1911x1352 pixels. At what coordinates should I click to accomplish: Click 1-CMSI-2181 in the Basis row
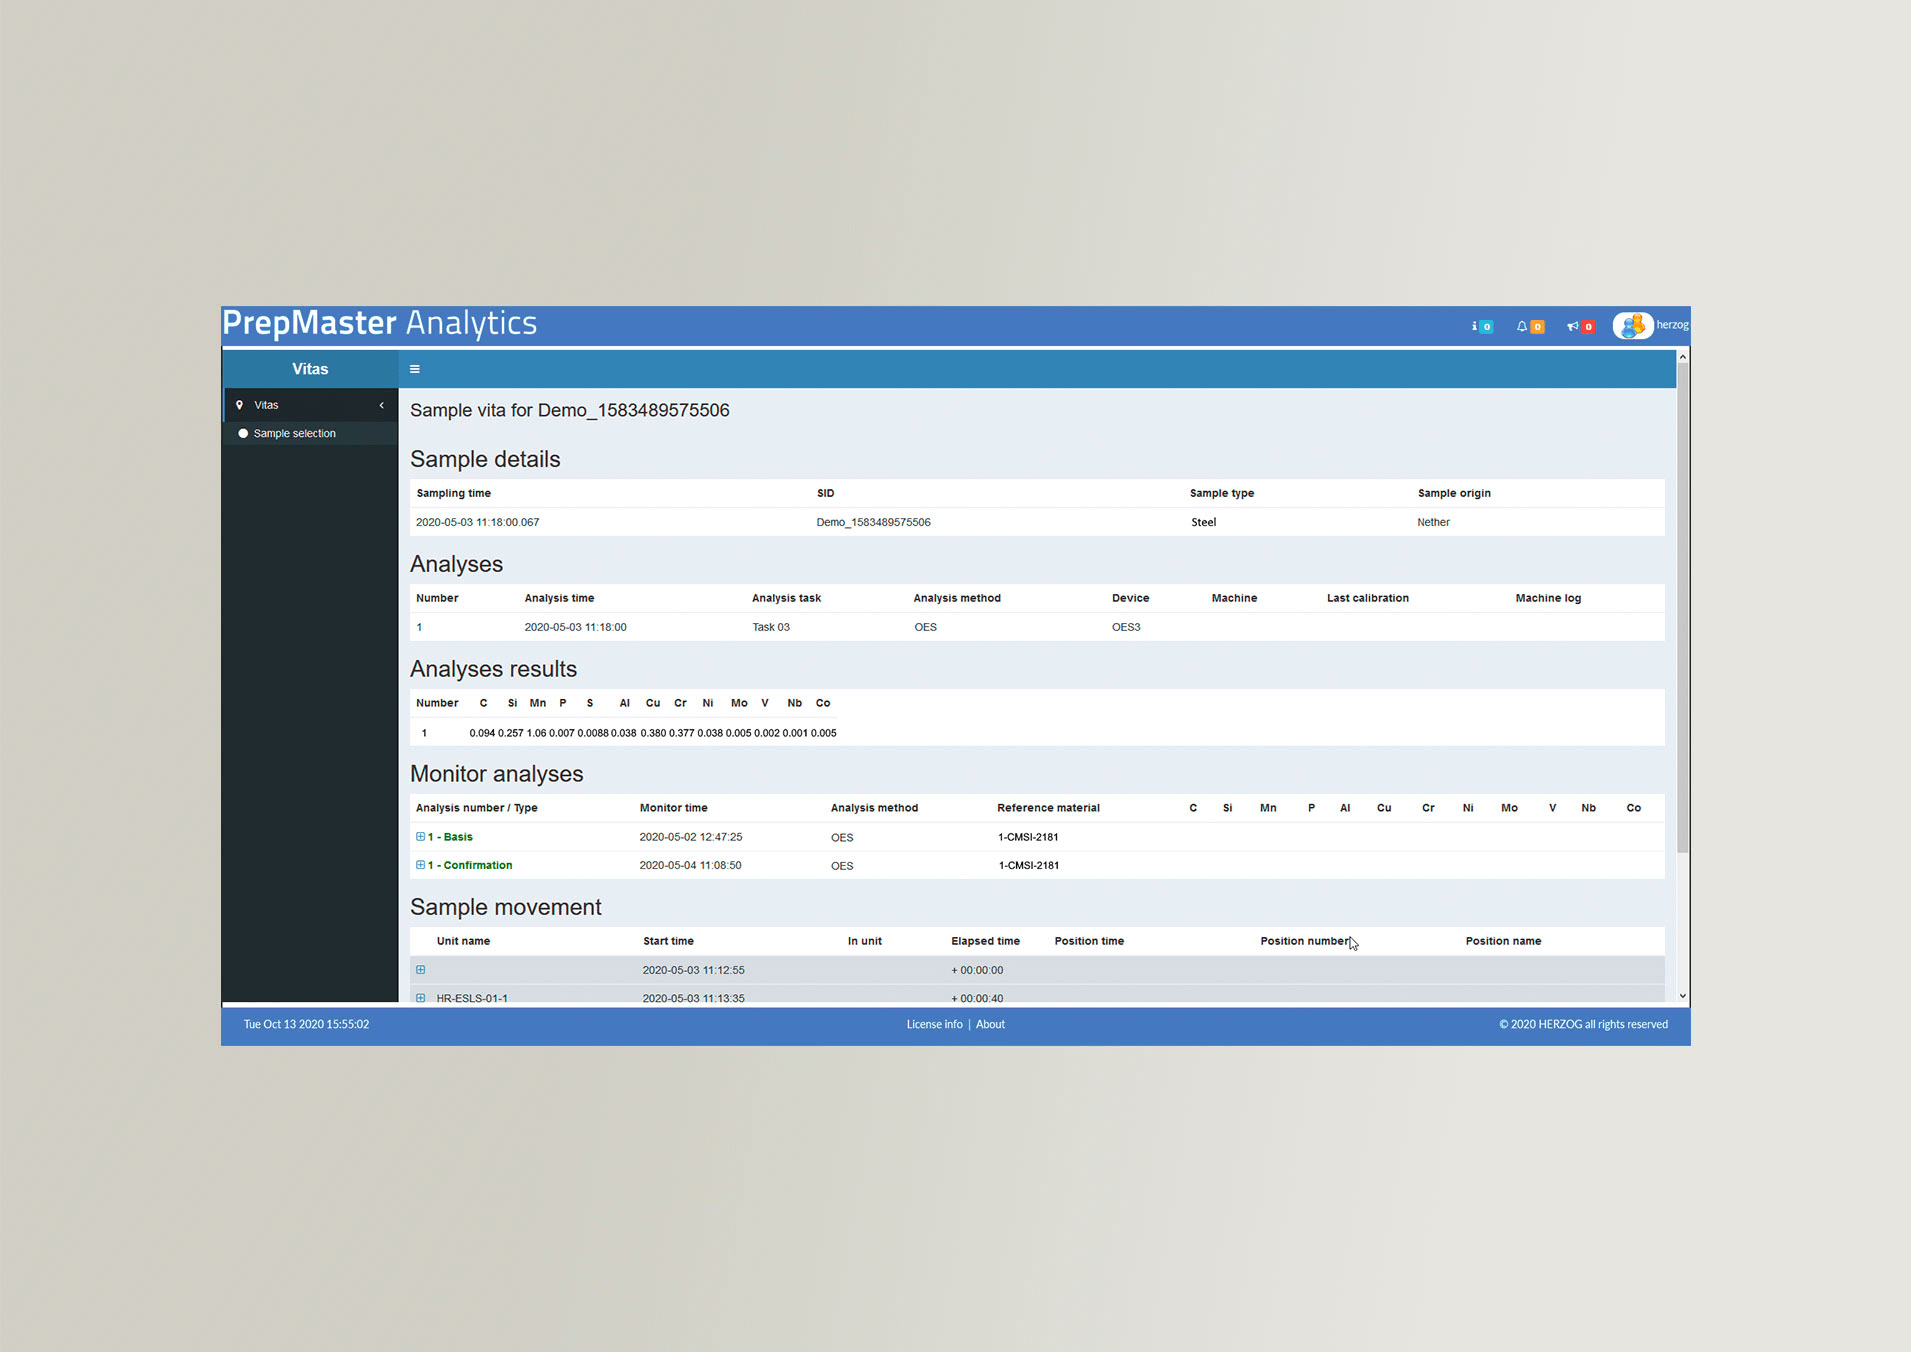coord(1028,837)
